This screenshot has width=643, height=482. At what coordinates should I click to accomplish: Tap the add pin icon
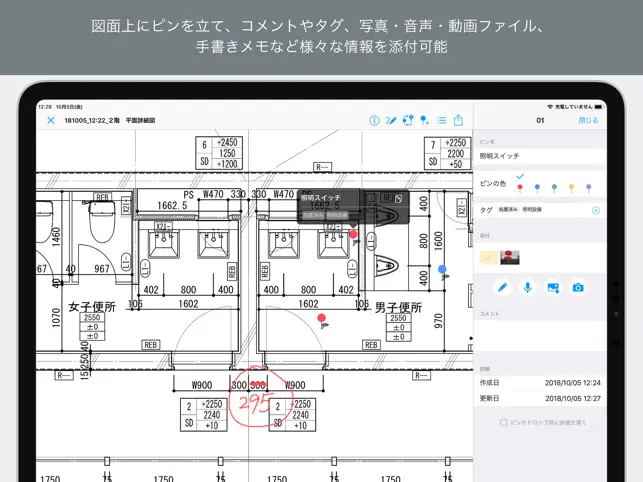point(424,120)
